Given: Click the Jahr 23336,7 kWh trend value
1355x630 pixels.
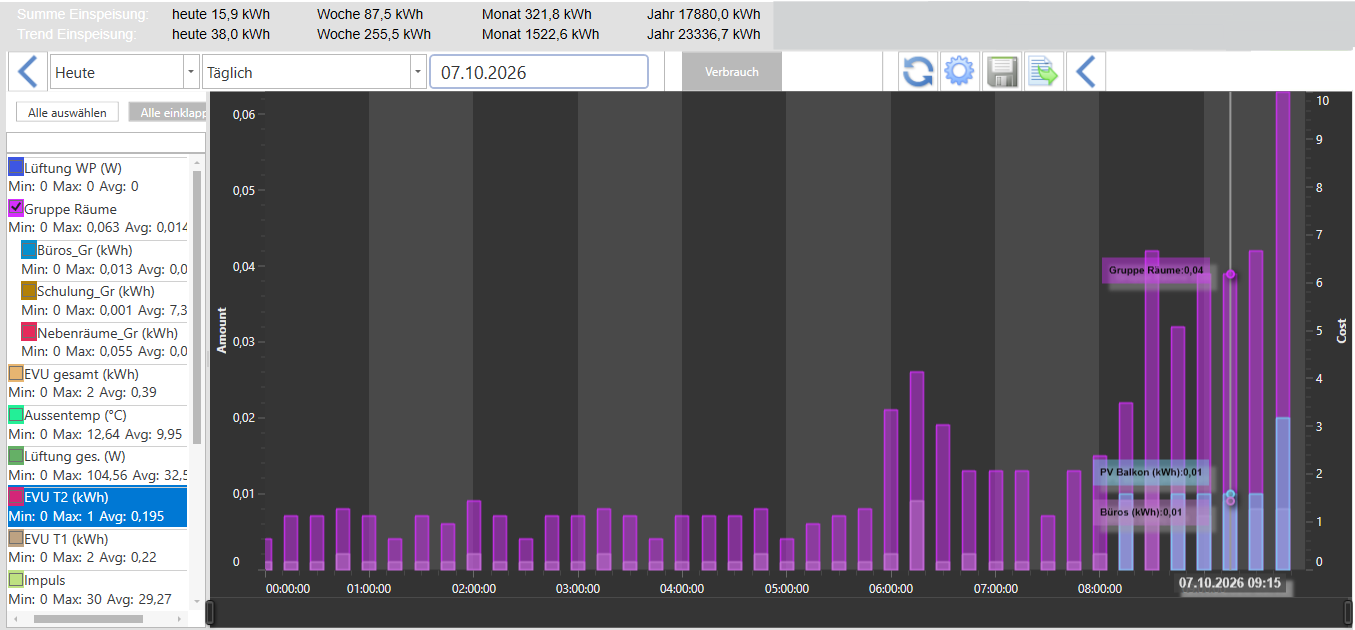Looking at the screenshot, I should coord(703,34).
